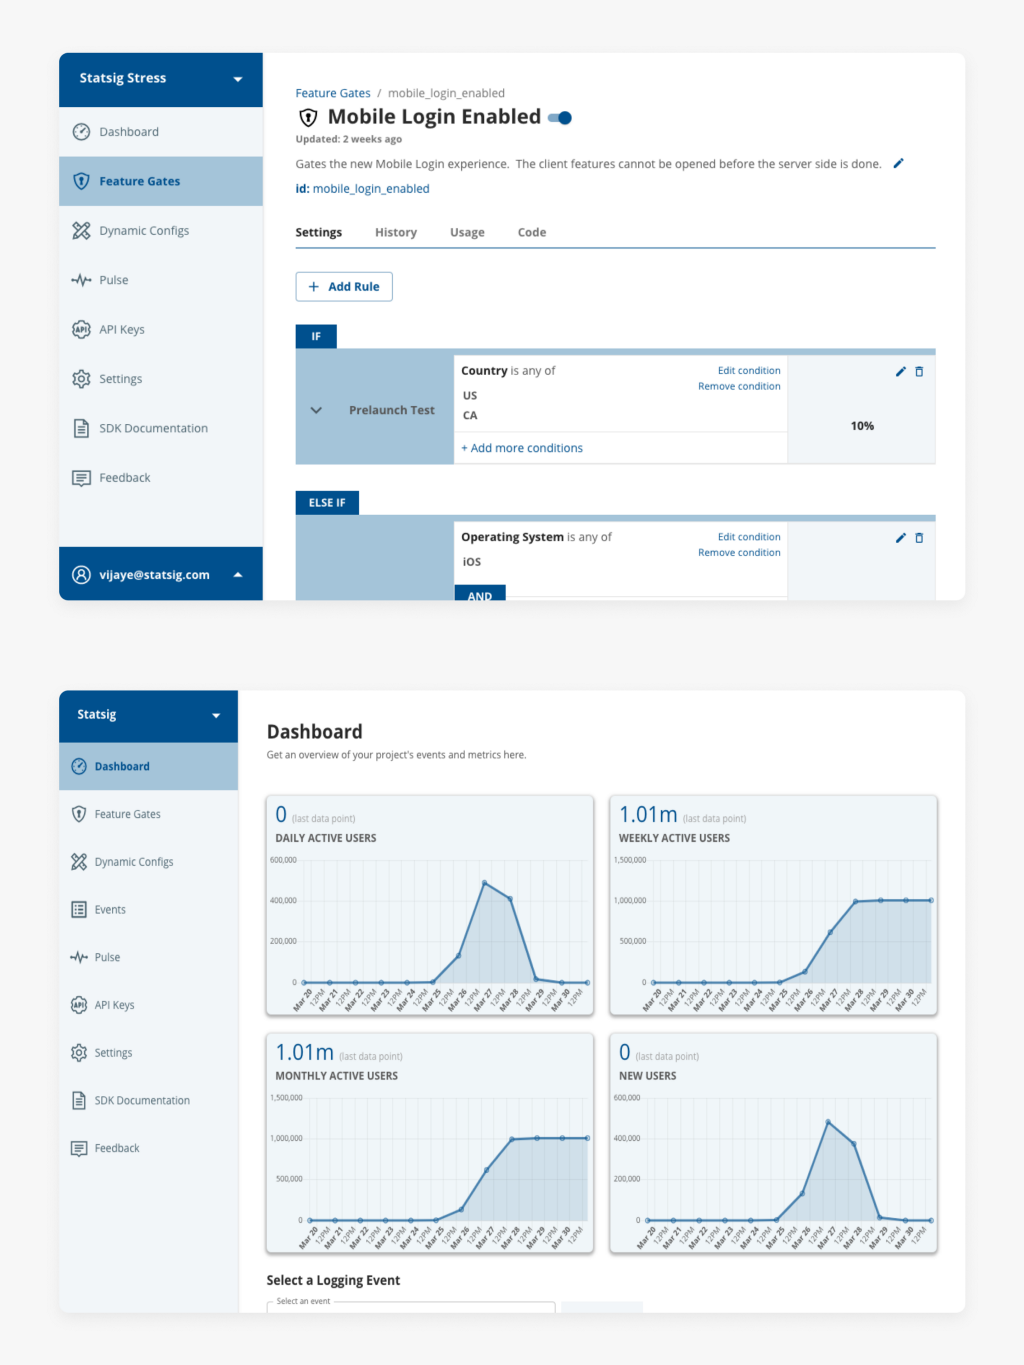This screenshot has height=1365, width=1024.
Task: Switch to the History tab
Action: coord(396,232)
